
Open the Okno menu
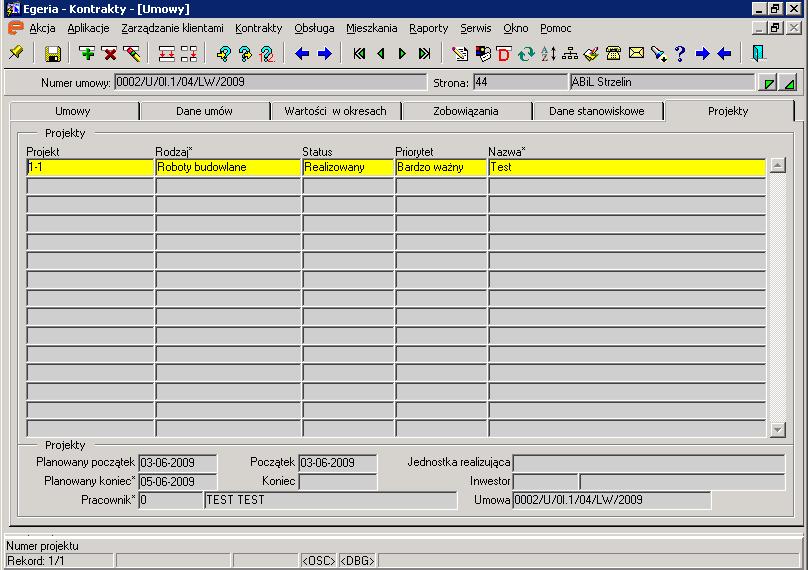[516, 28]
